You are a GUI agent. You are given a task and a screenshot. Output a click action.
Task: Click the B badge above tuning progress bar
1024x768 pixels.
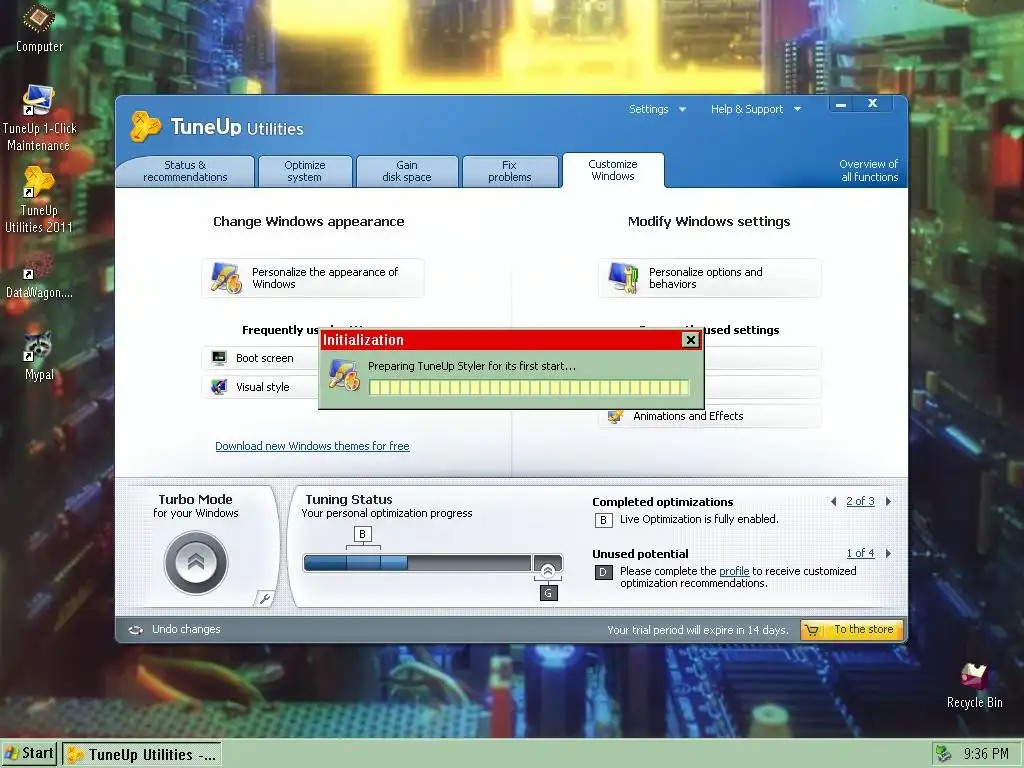tap(362, 534)
